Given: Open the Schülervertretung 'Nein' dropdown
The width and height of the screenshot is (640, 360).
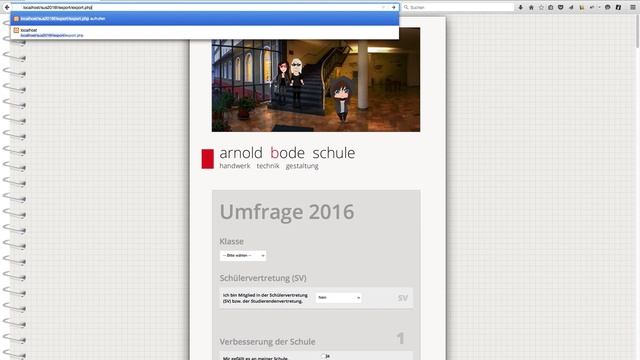Looking at the screenshot, I should [338, 298].
